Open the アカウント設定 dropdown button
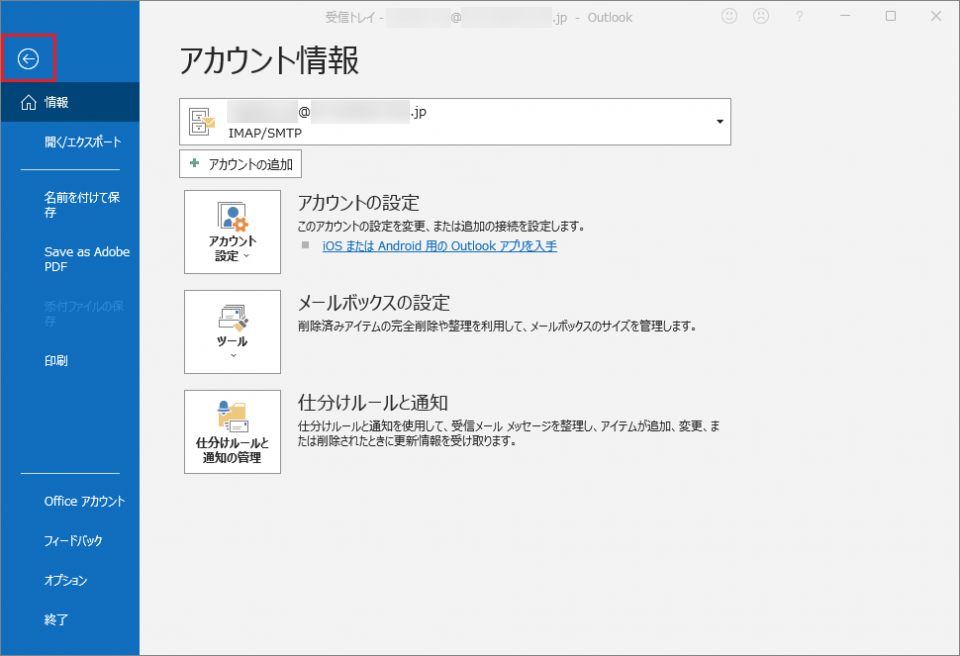The height and width of the screenshot is (656, 960). tap(232, 232)
